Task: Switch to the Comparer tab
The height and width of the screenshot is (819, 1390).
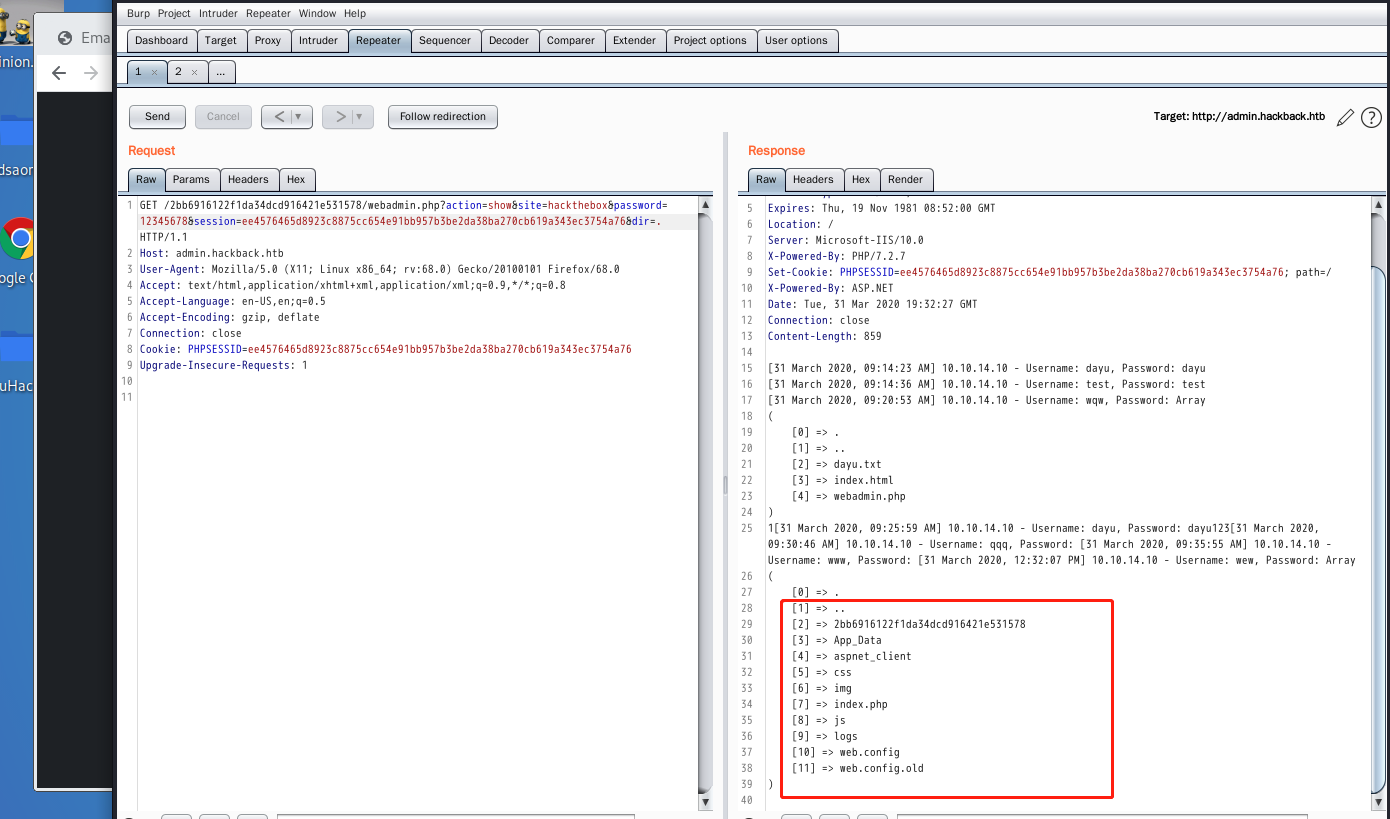Action: (x=571, y=40)
